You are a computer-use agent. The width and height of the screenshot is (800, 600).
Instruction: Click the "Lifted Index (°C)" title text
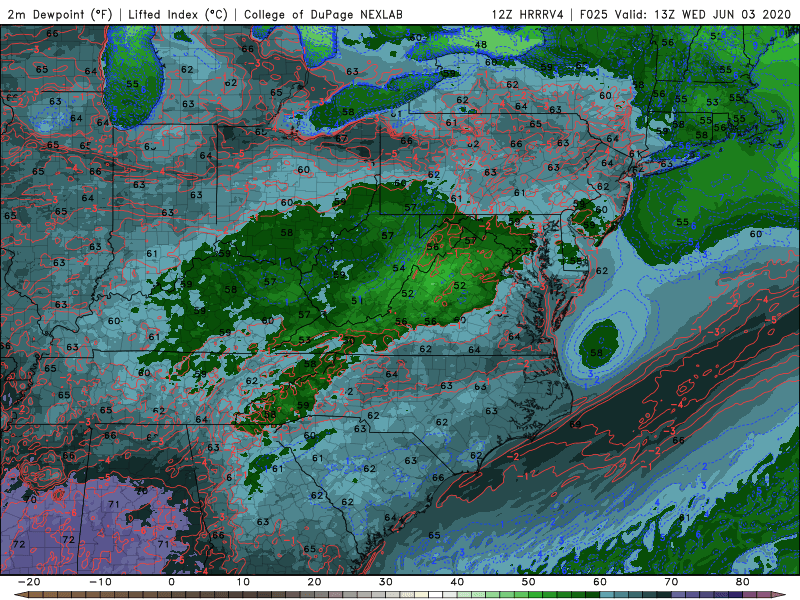tap(178, 14)
